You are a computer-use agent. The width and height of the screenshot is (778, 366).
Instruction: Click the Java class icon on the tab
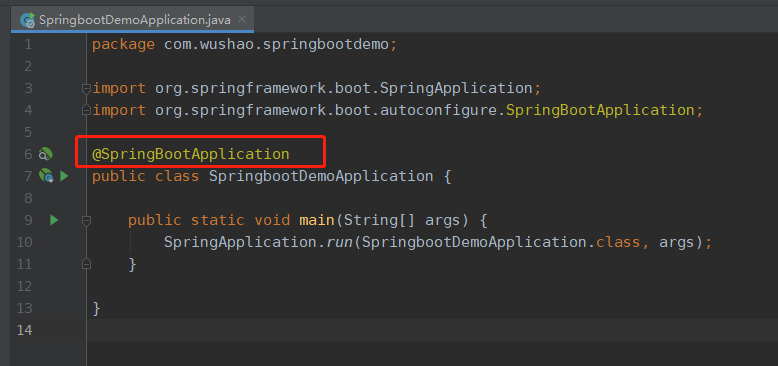coord(27,20)
